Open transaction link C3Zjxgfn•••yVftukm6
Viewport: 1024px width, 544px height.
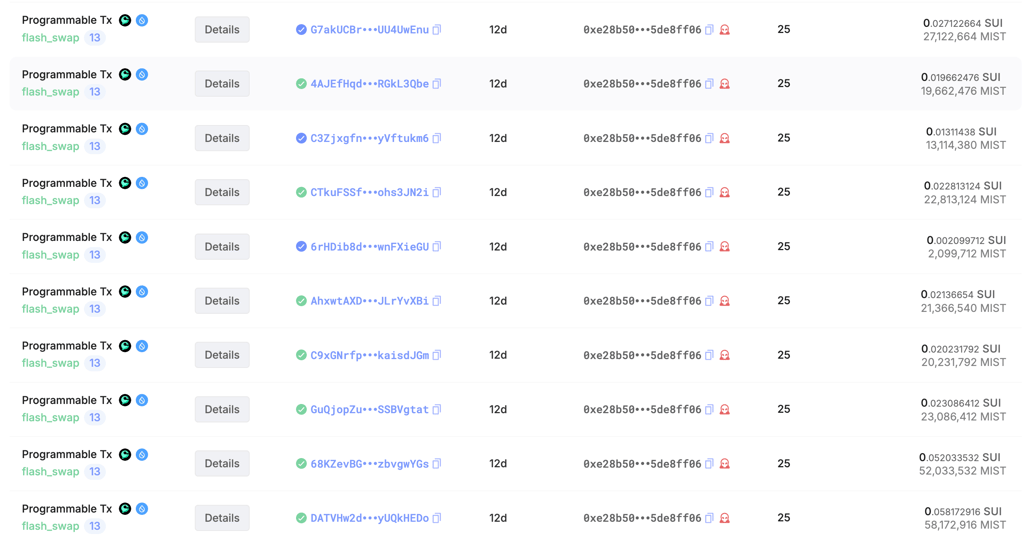370,138
